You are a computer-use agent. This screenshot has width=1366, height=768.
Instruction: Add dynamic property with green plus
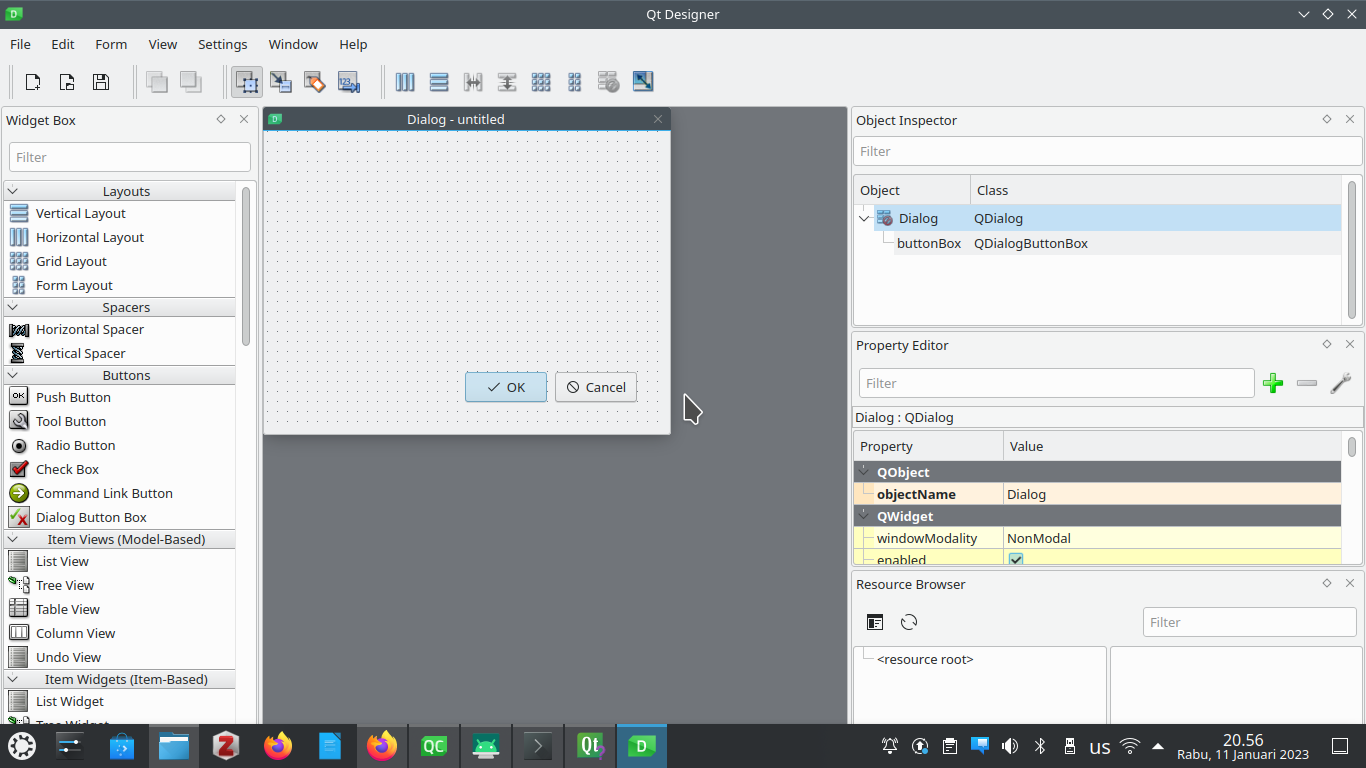click(x=1273, y=383)
